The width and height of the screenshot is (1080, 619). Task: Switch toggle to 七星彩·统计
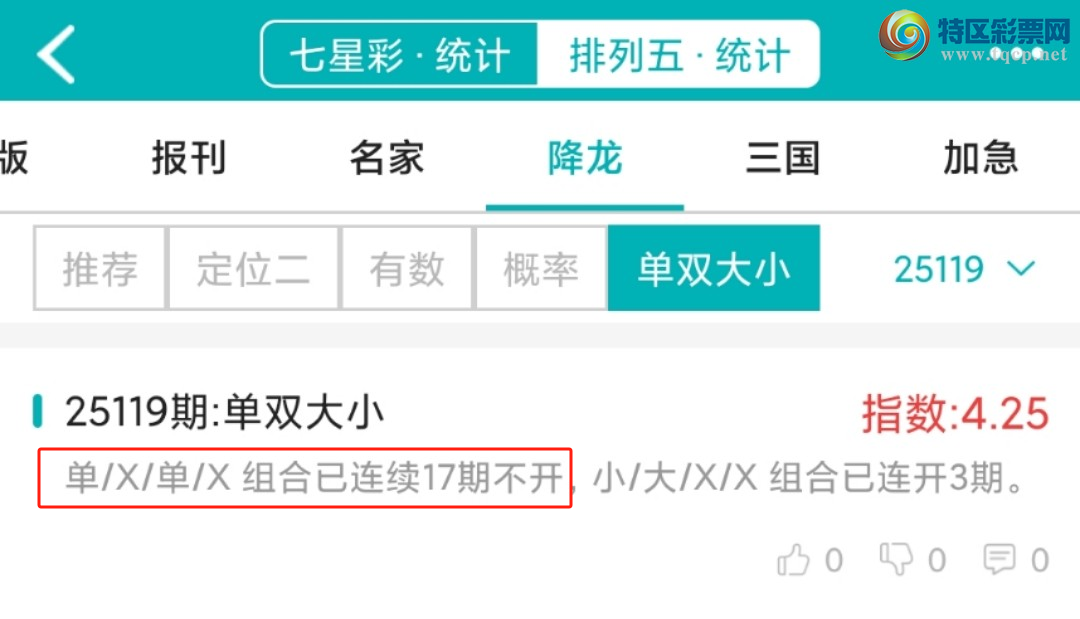pos(399,54)
